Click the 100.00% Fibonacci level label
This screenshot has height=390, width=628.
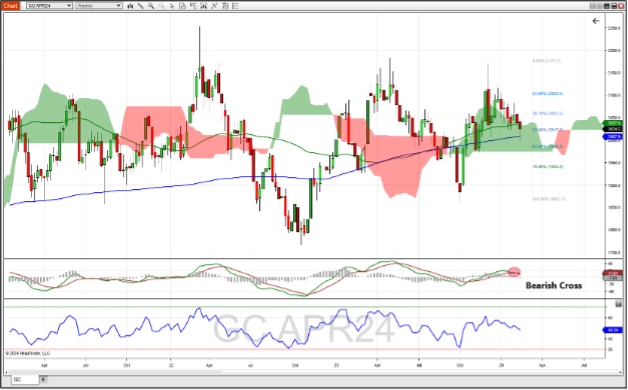point(549,199)
